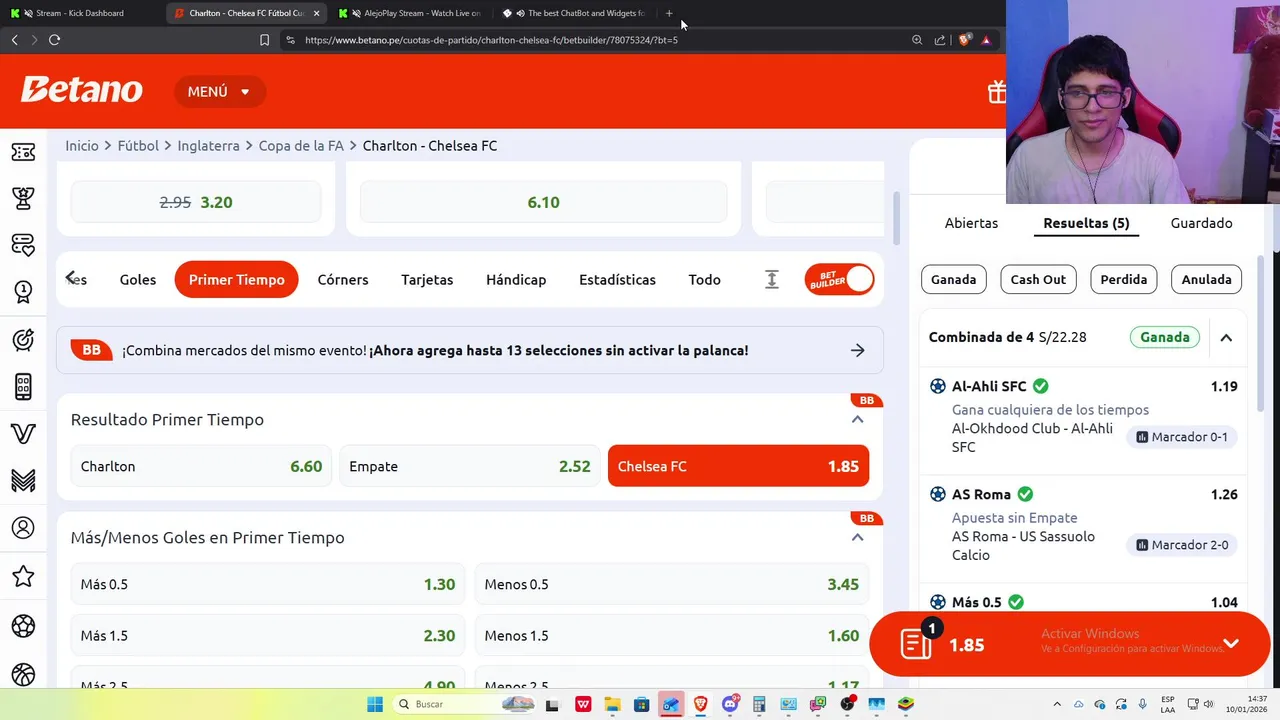Click the Betano logo
Image resolution: width=1280 pixels, height=720 pixels.
pos(82,90)
